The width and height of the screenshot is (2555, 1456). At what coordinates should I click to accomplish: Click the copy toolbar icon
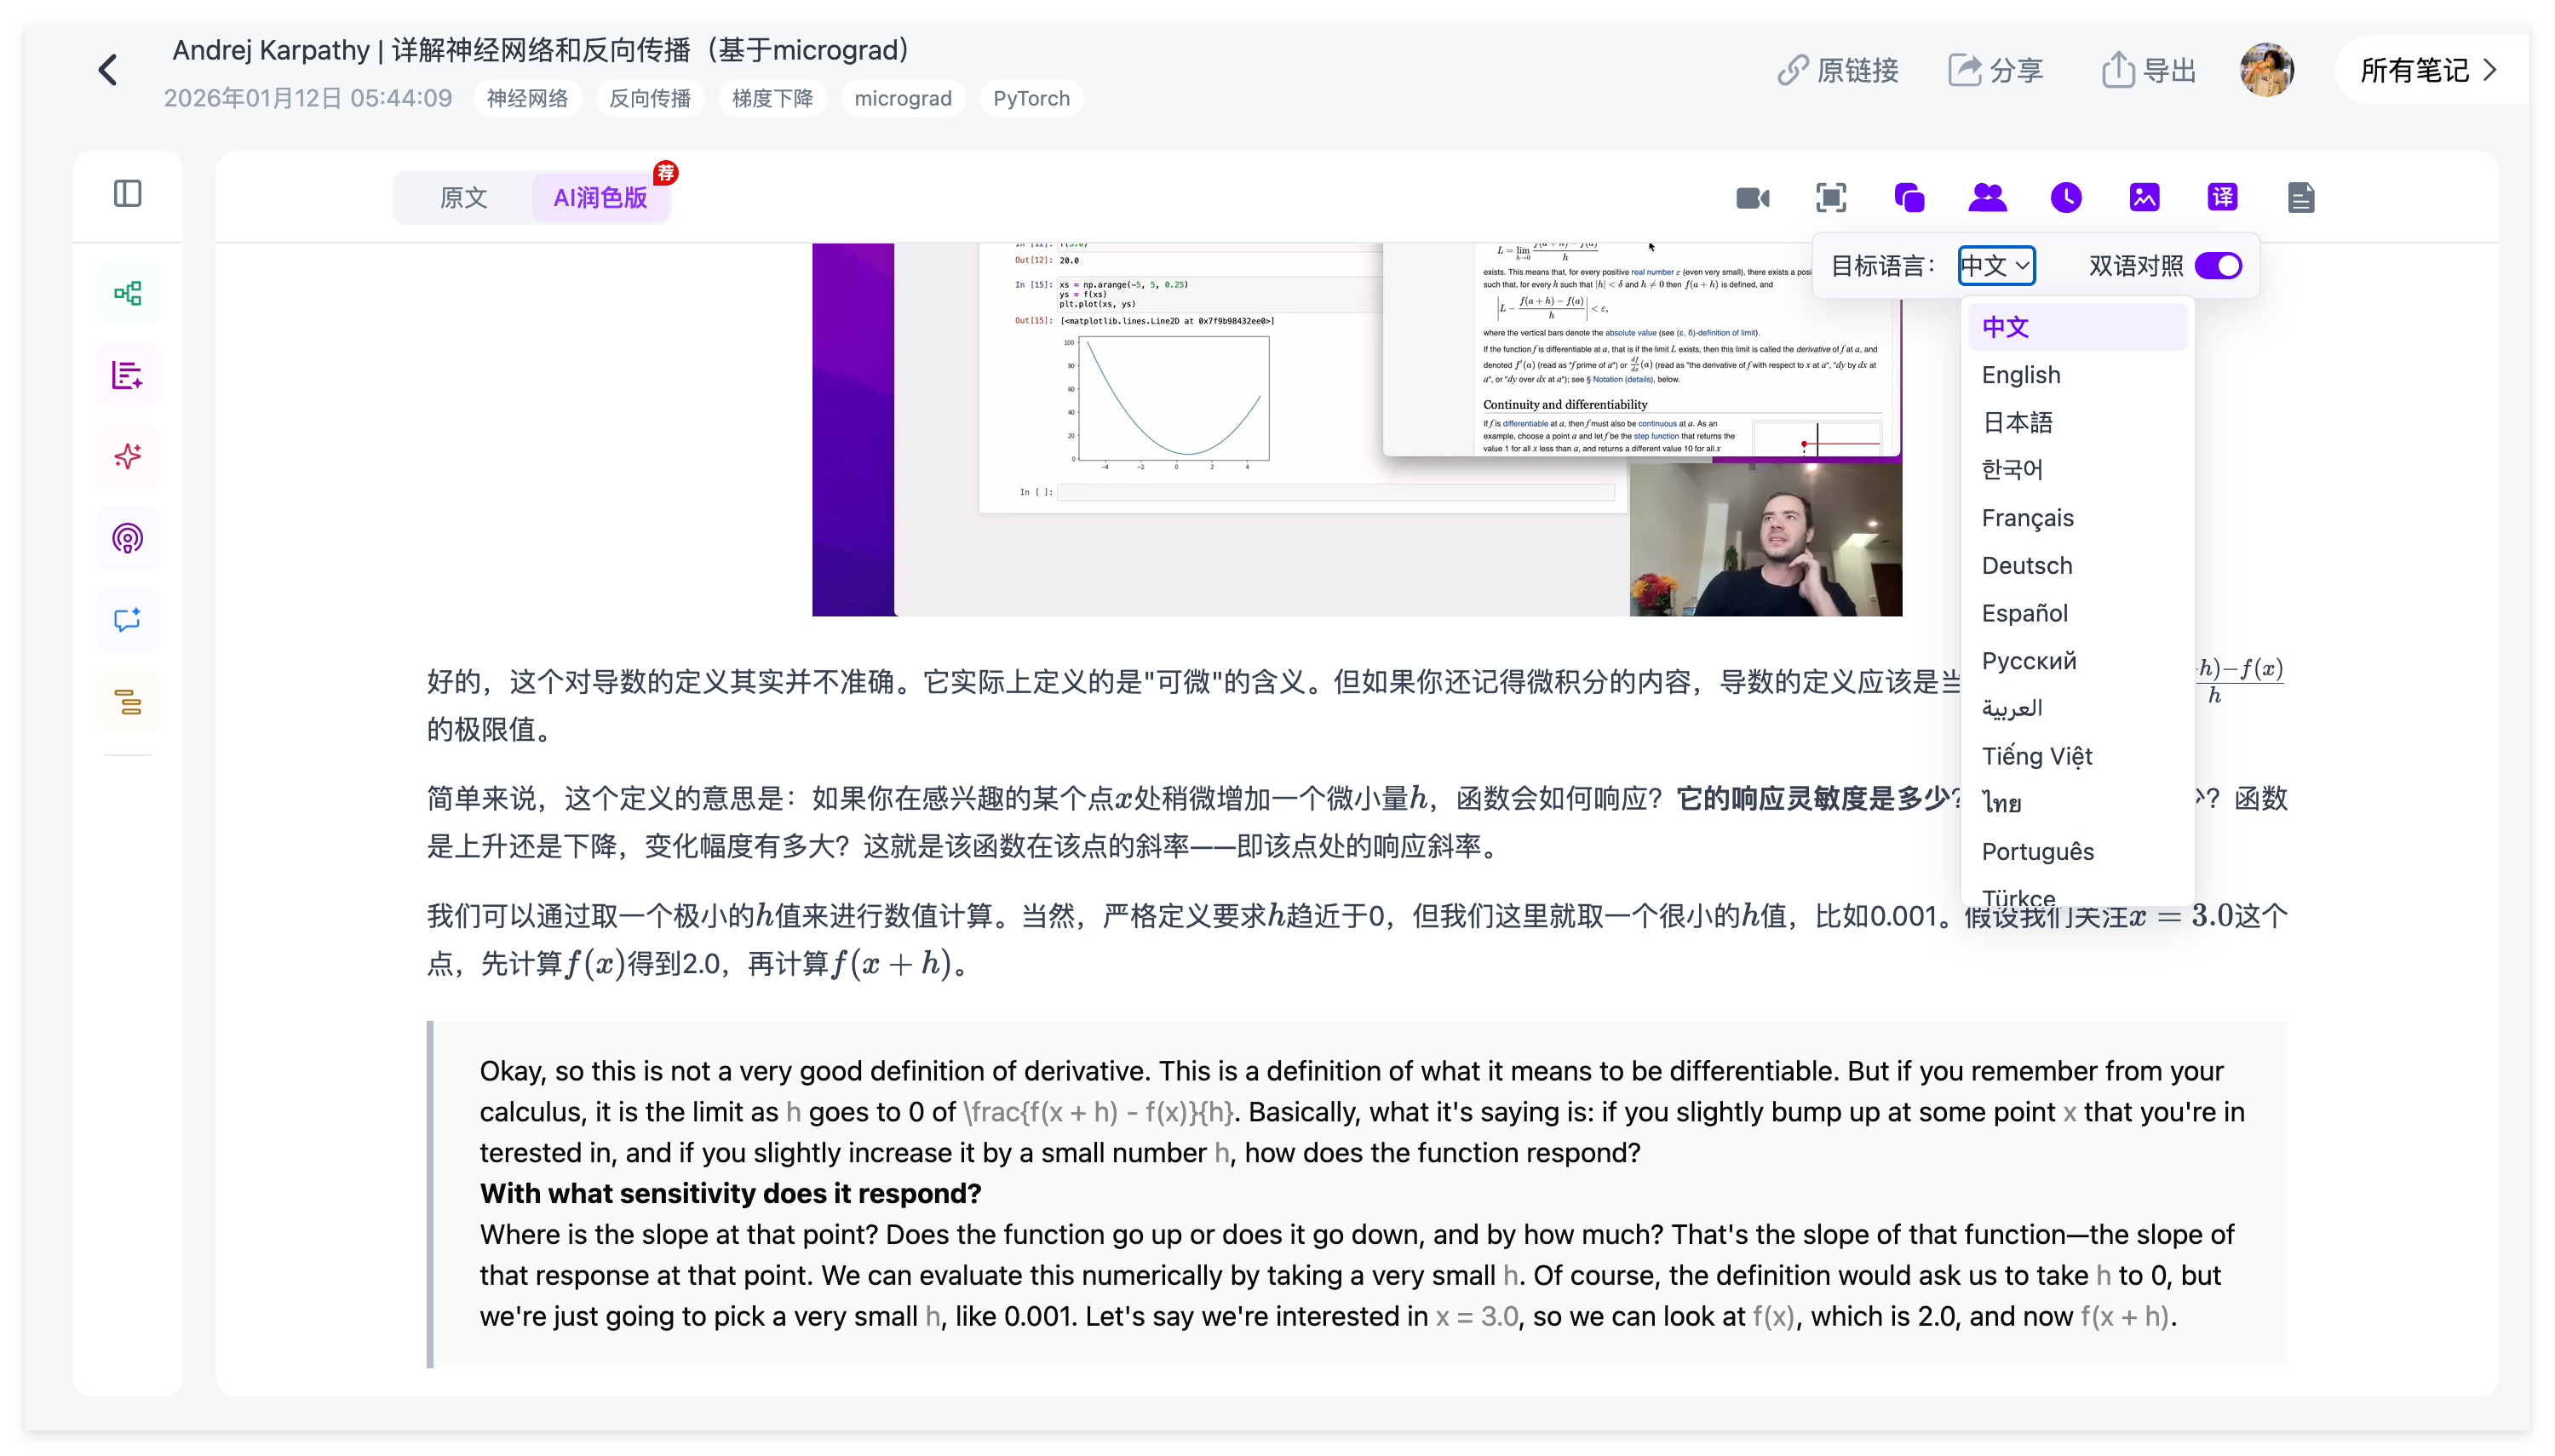click(x=1909, y=198)
